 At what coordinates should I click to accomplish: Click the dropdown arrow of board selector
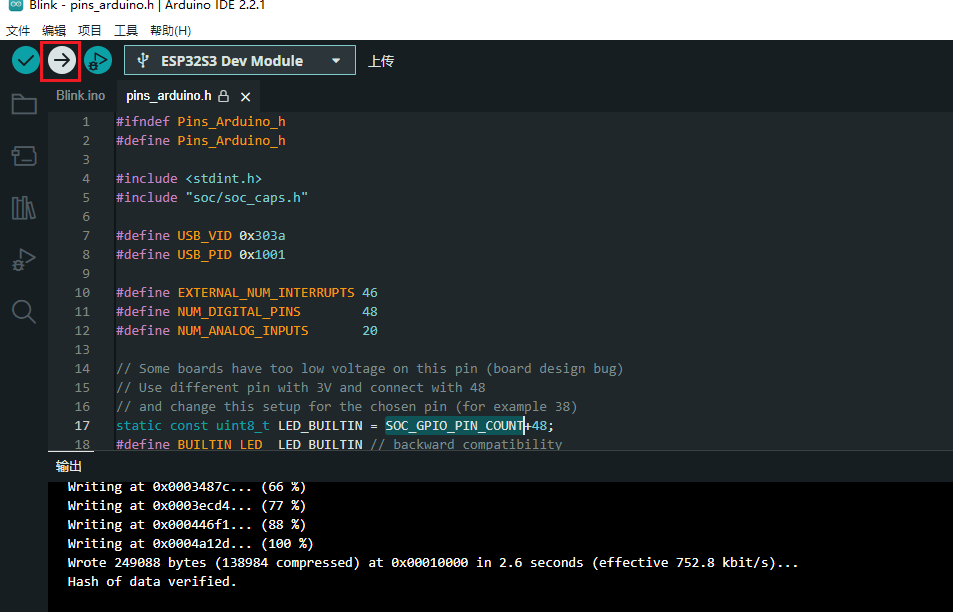pos(336,61)
